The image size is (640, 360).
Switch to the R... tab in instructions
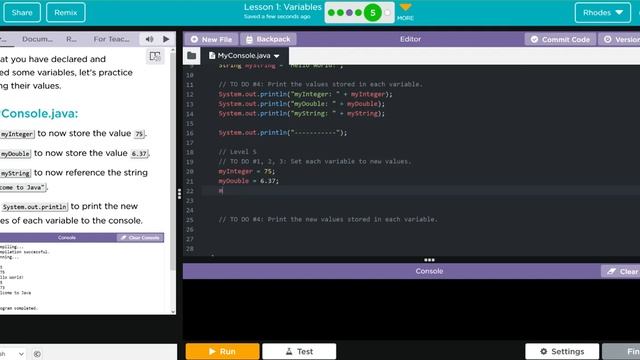pos(71,39)
